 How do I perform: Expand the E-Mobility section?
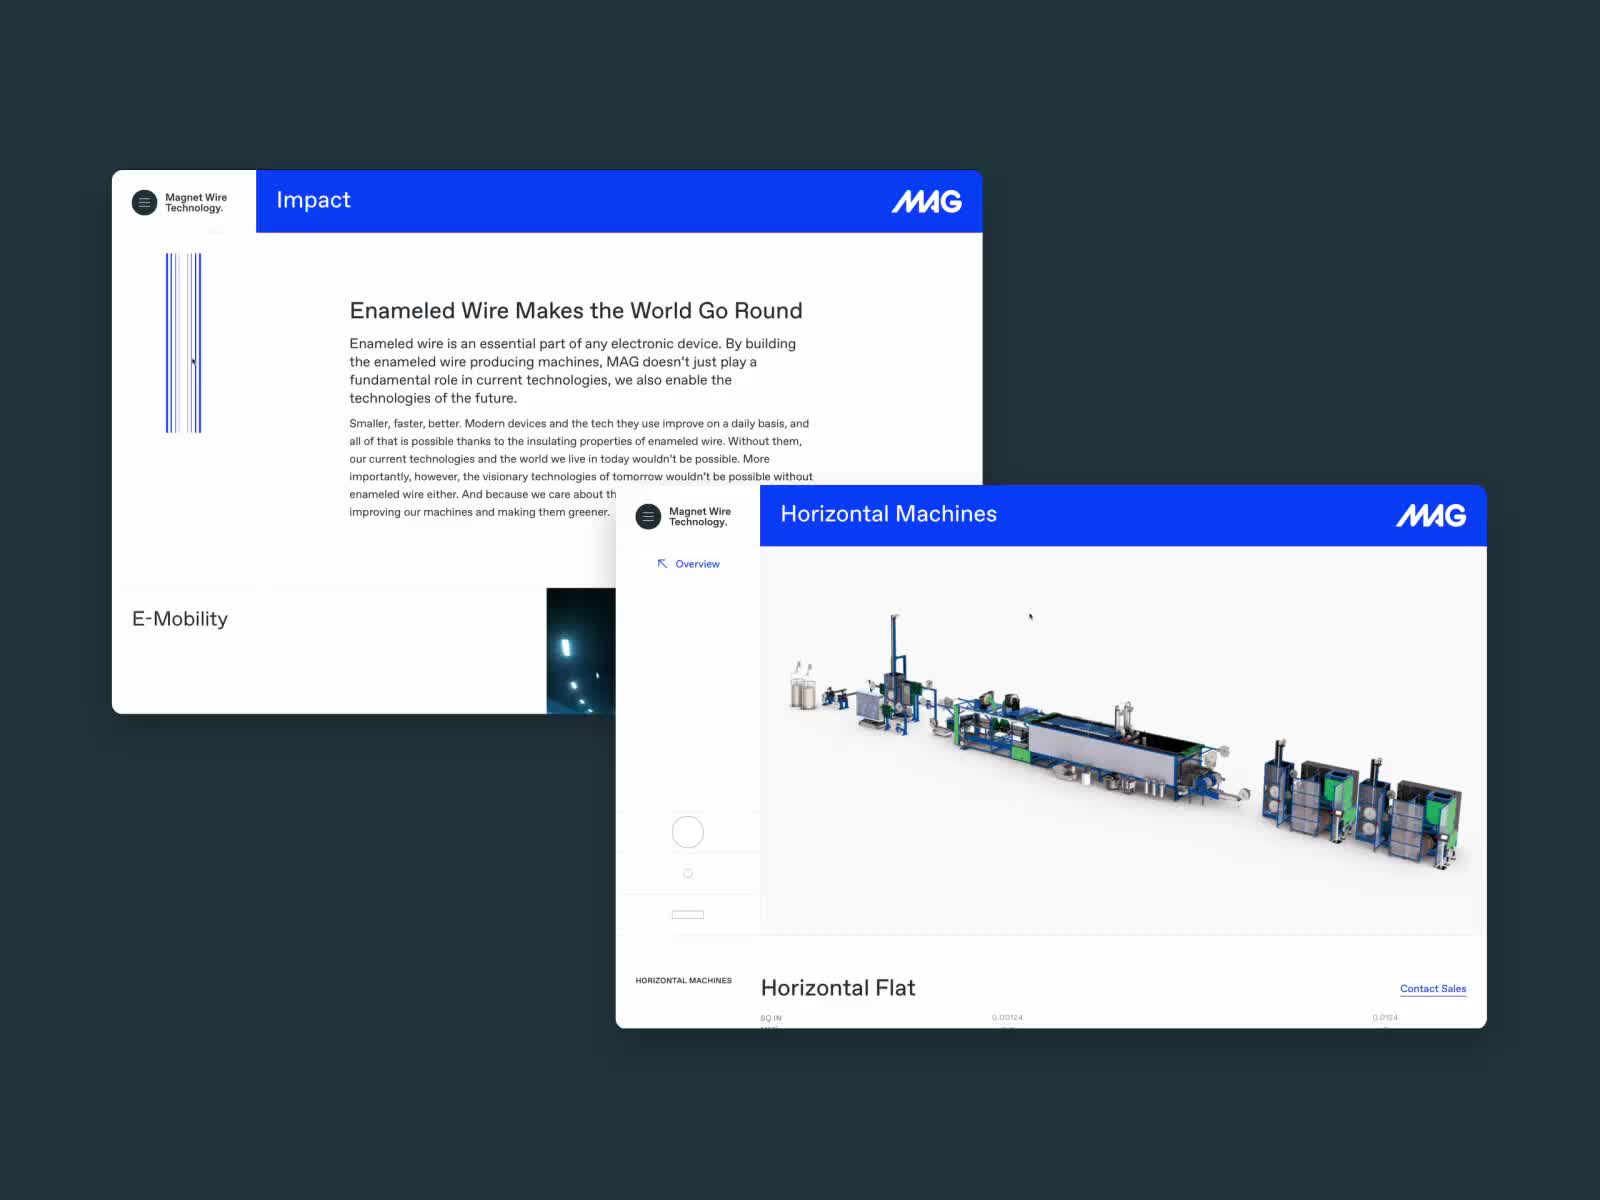[181, 619]
